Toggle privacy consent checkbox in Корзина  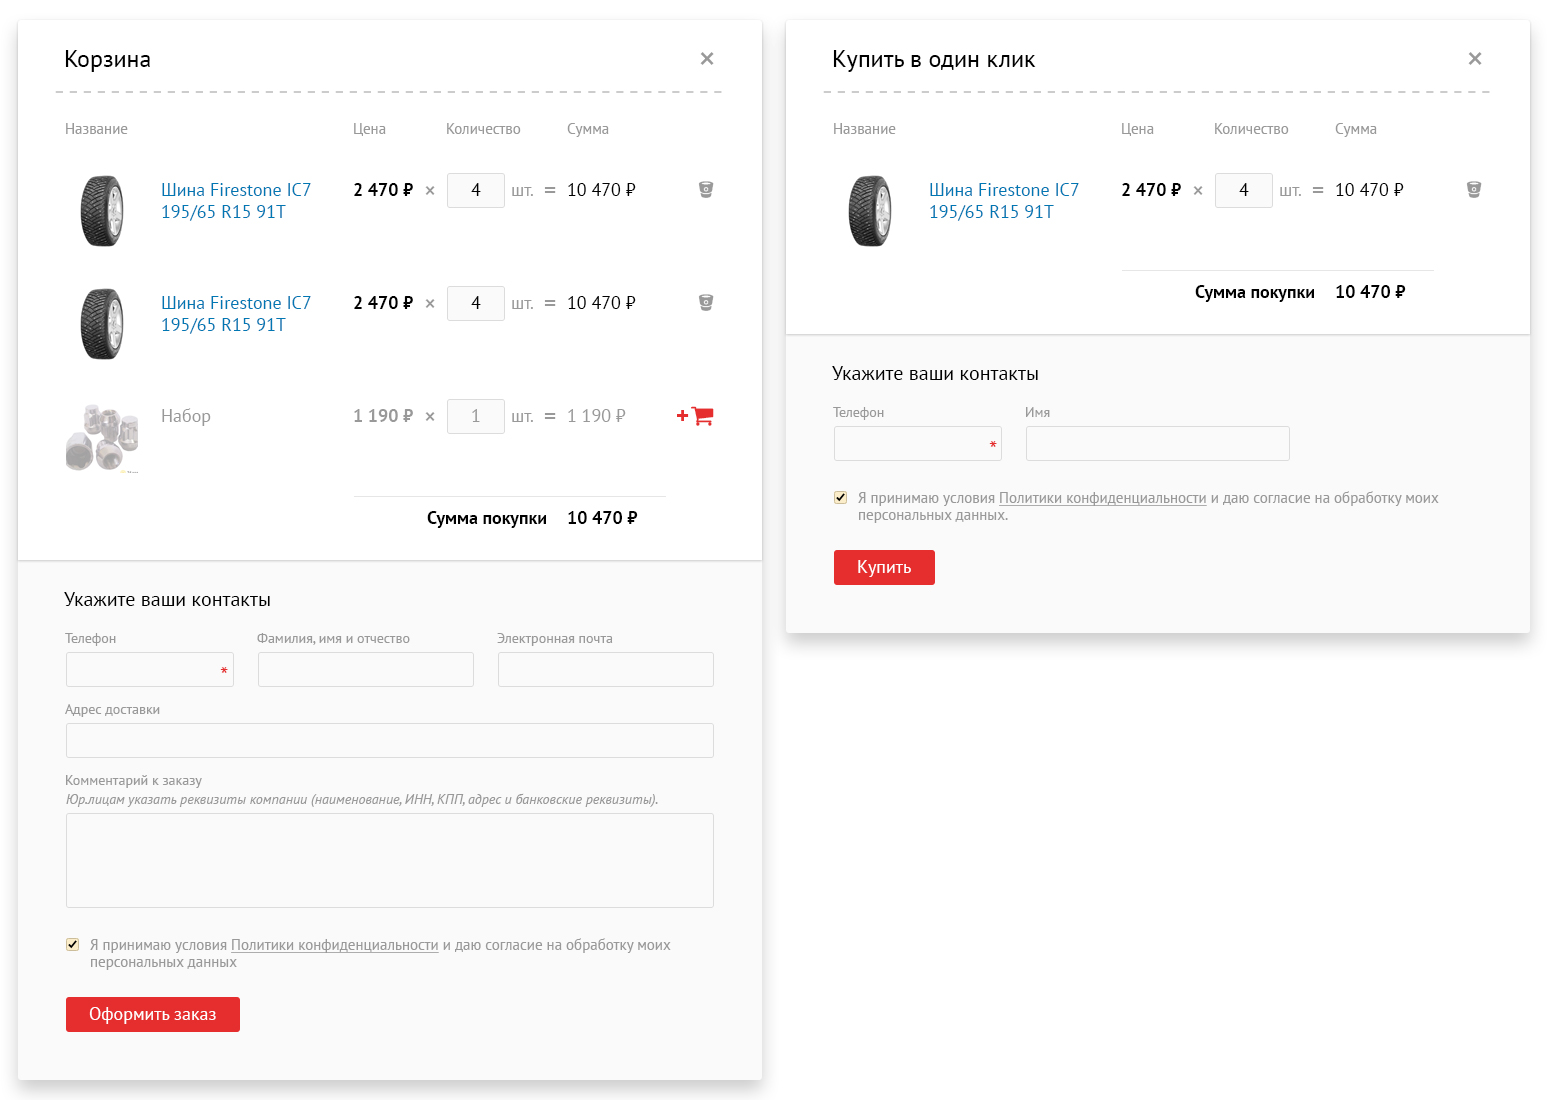tap(73, 945)
